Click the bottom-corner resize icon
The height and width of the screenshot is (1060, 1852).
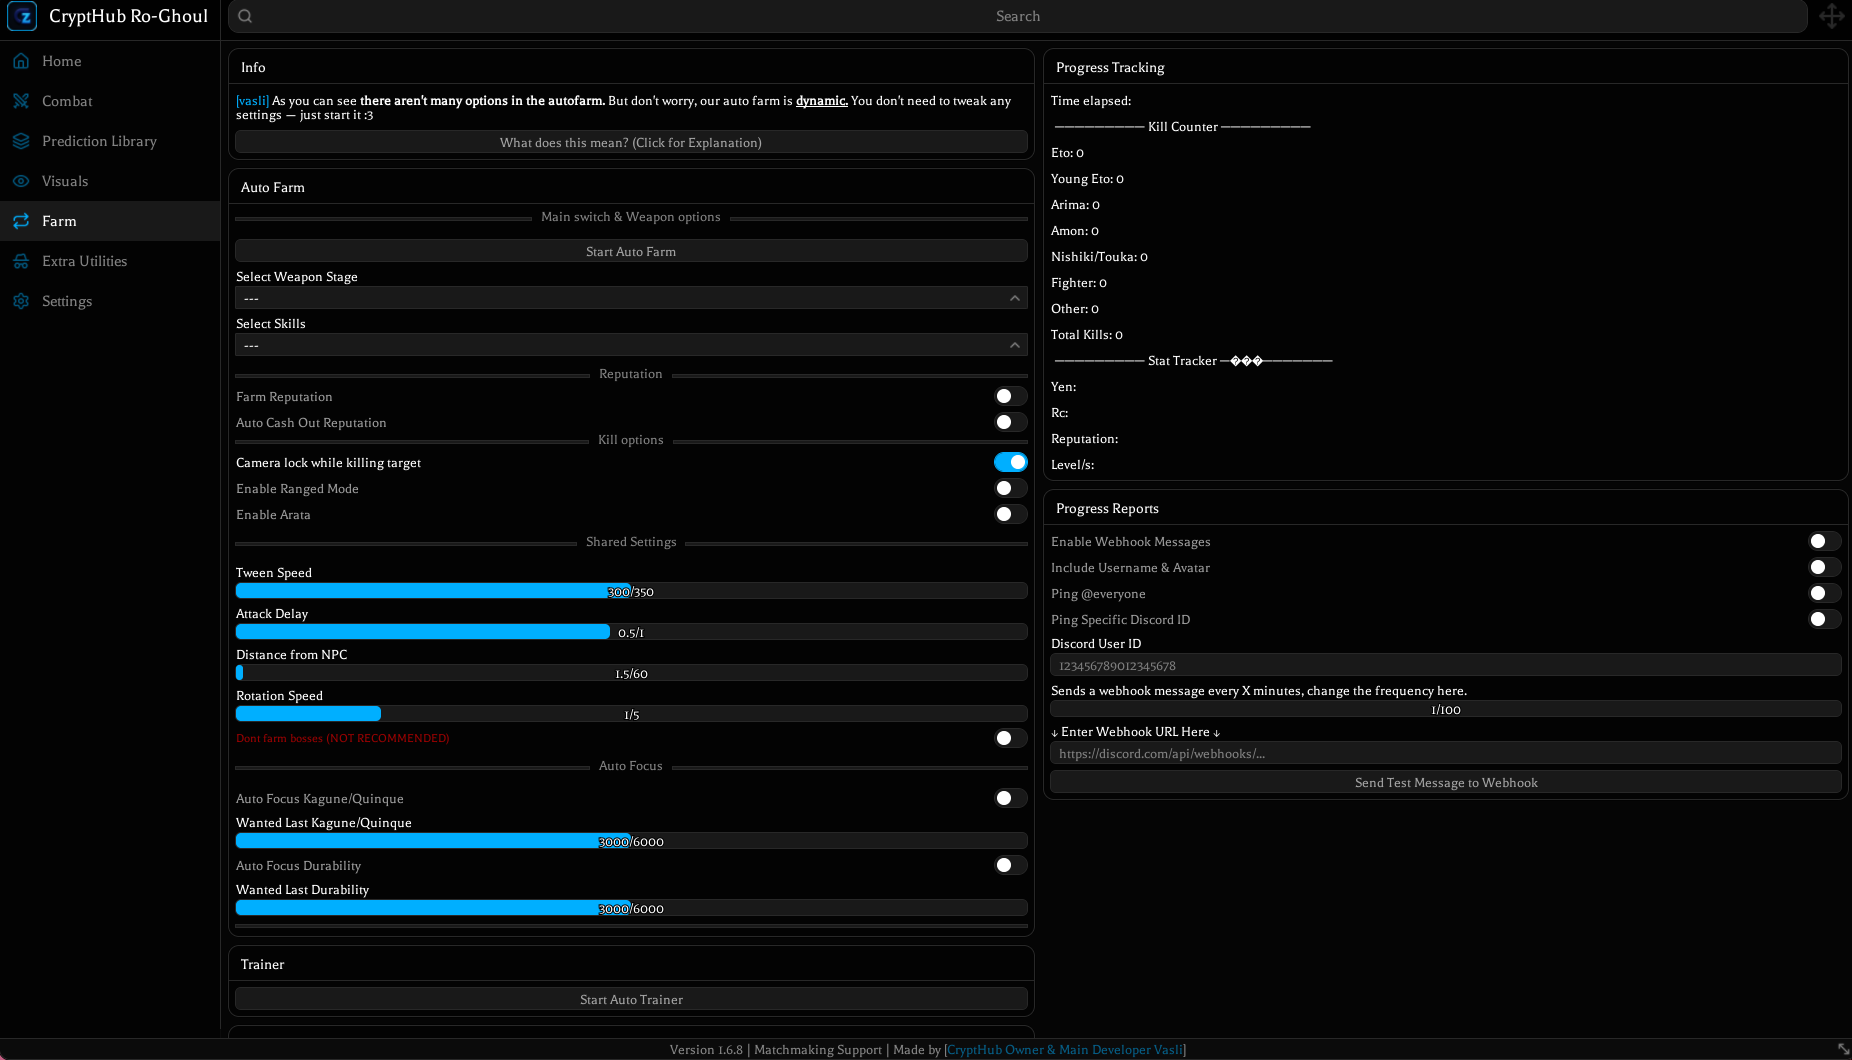click(x=1843, y=1049)
